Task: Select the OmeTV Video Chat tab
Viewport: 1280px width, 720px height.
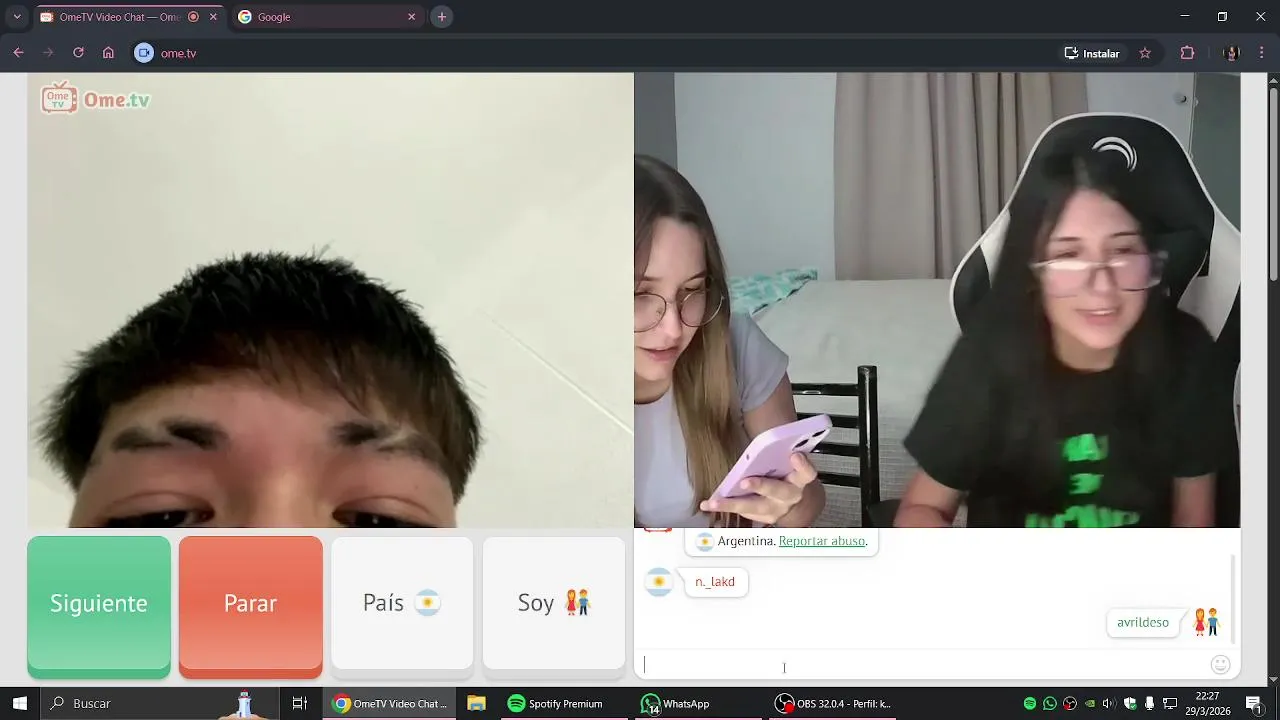Action: 119,17
